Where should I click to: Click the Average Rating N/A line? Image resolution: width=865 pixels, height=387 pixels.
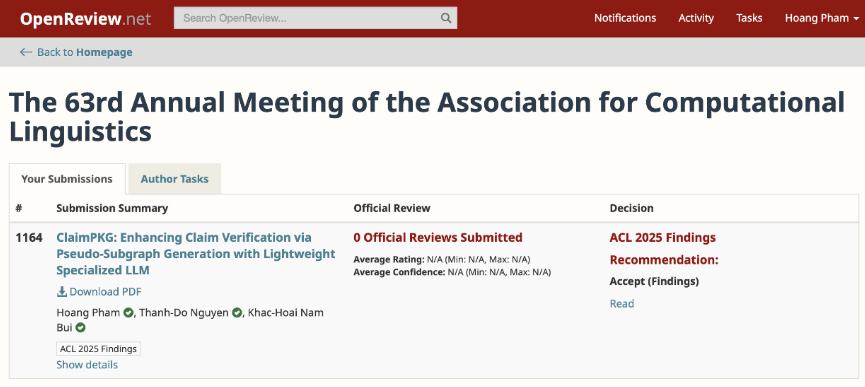[442, 259]
